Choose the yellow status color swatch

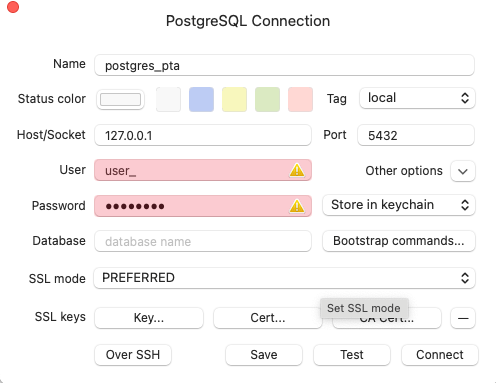(x=234, y=99)
